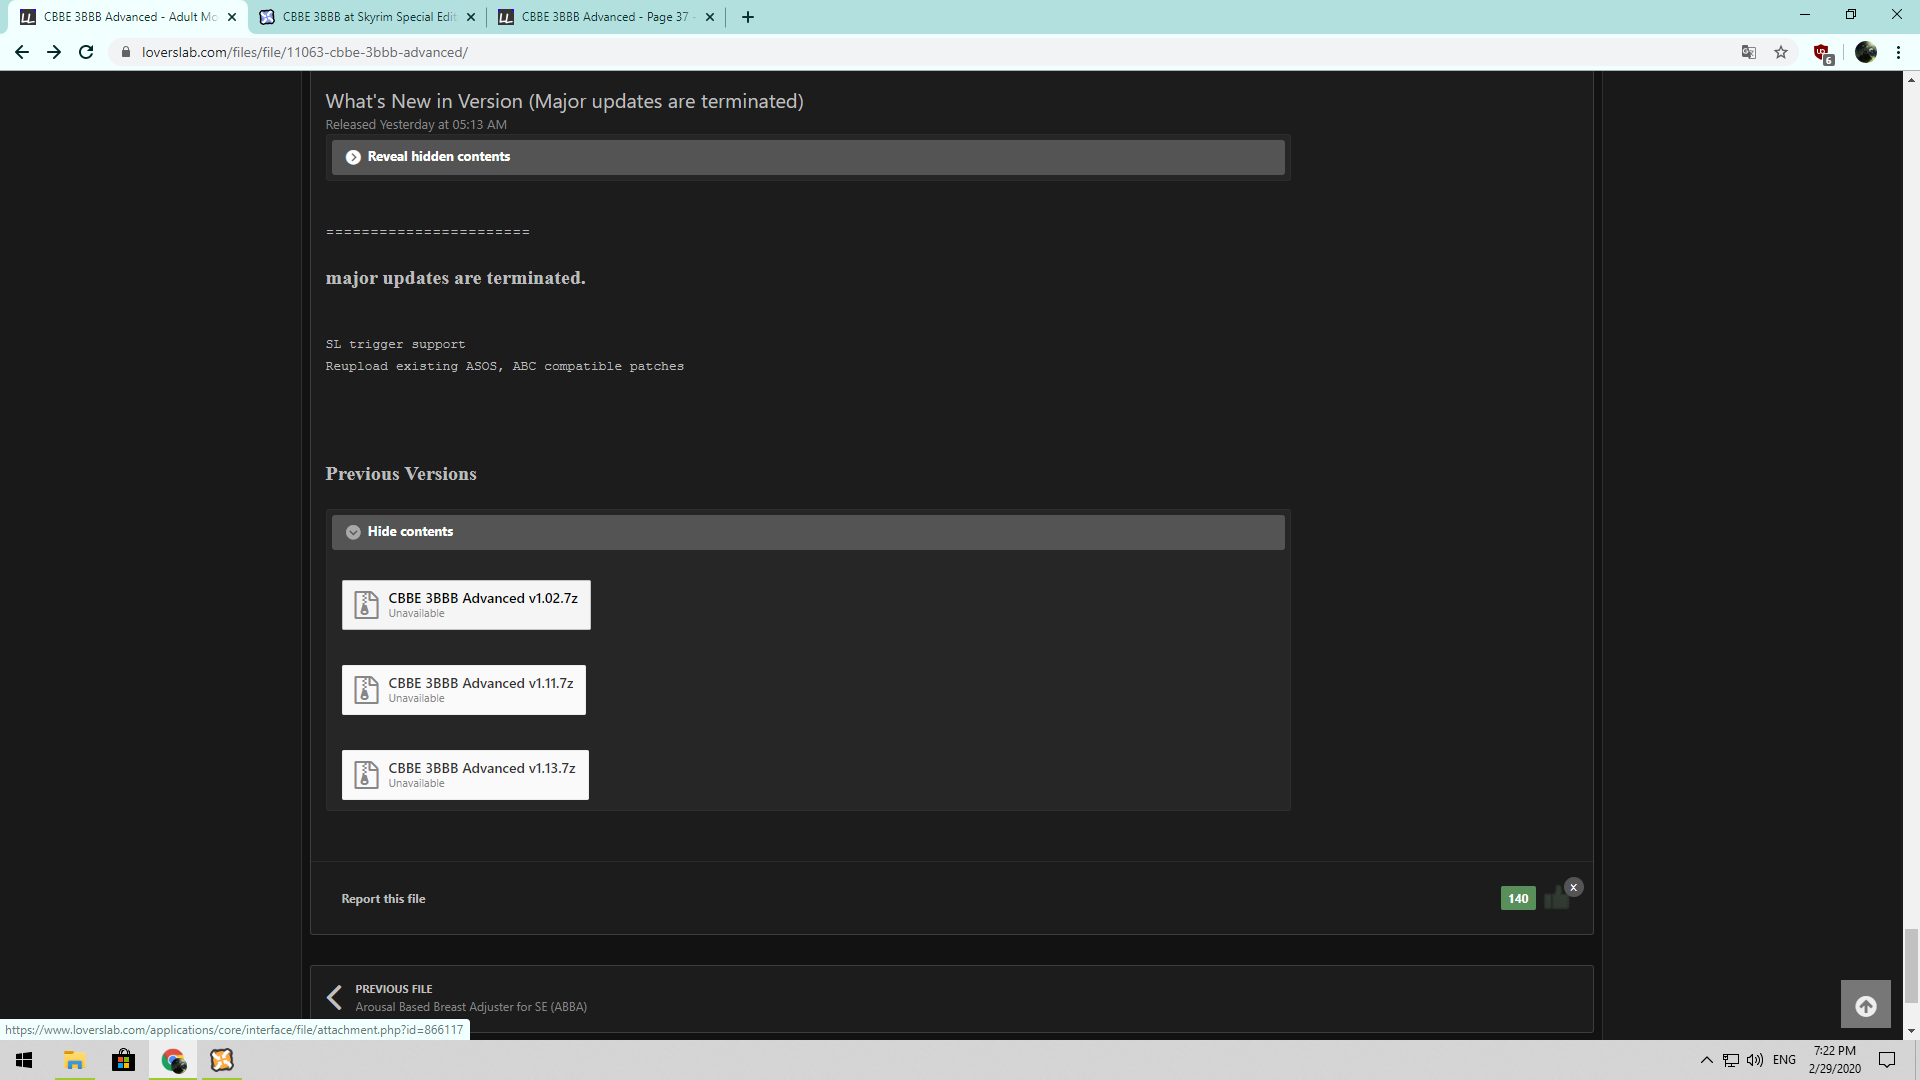
Task: Click Report this file link
Action: [383, 899]
